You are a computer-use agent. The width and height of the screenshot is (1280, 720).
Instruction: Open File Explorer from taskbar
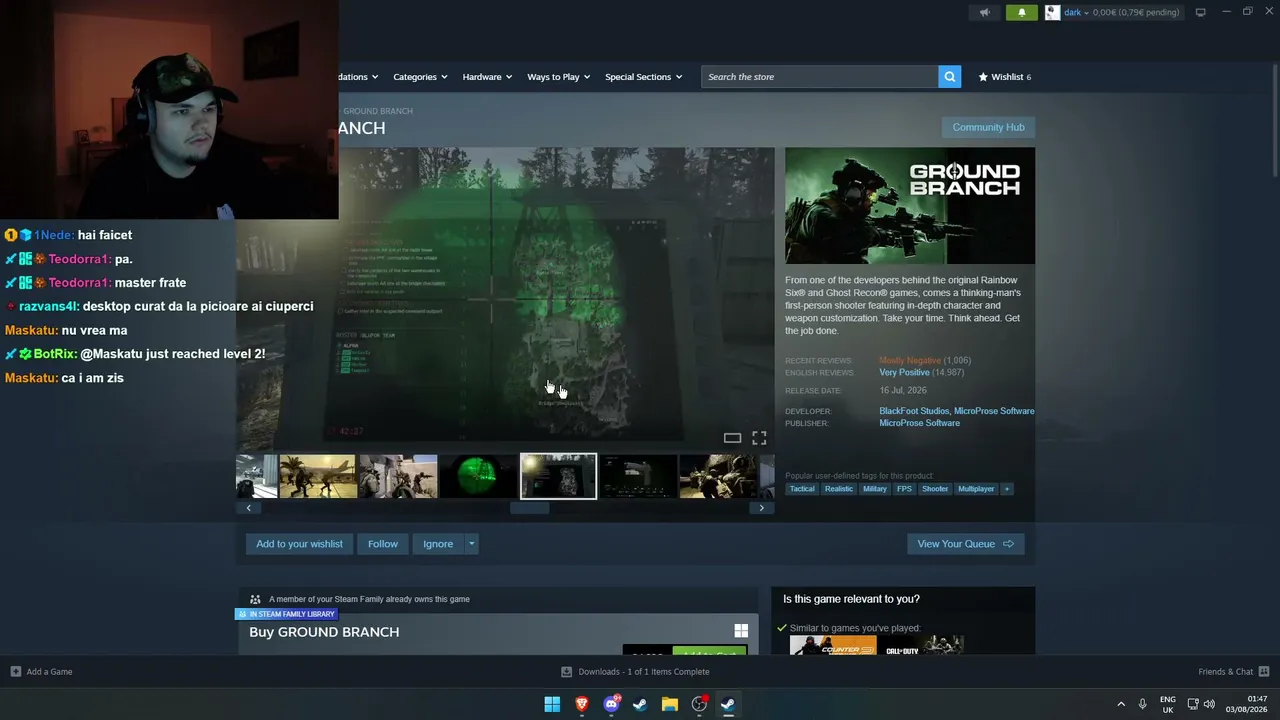pos(670,704)
